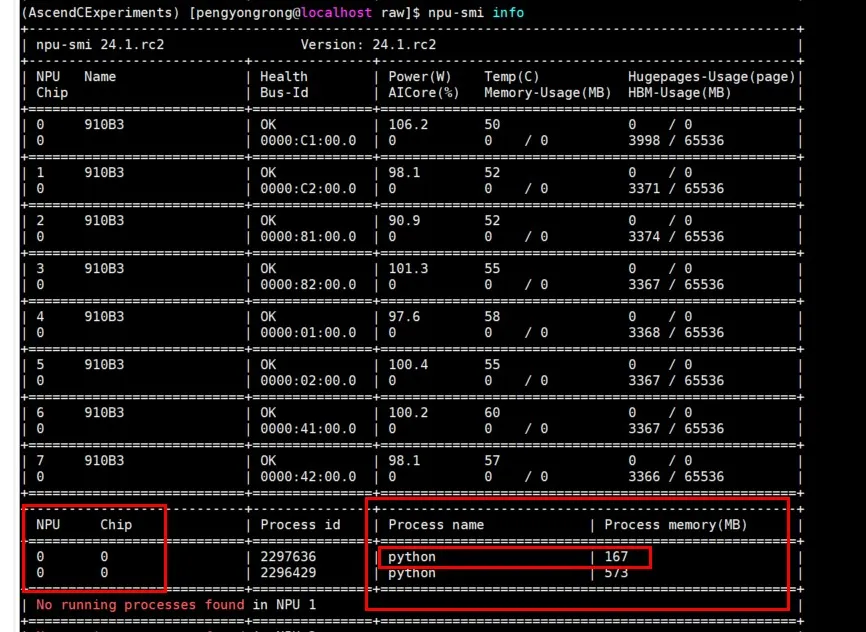866x632 pixels.
Task: Click power value 97.6 for NPU 4
Action: tap(404, 317)
